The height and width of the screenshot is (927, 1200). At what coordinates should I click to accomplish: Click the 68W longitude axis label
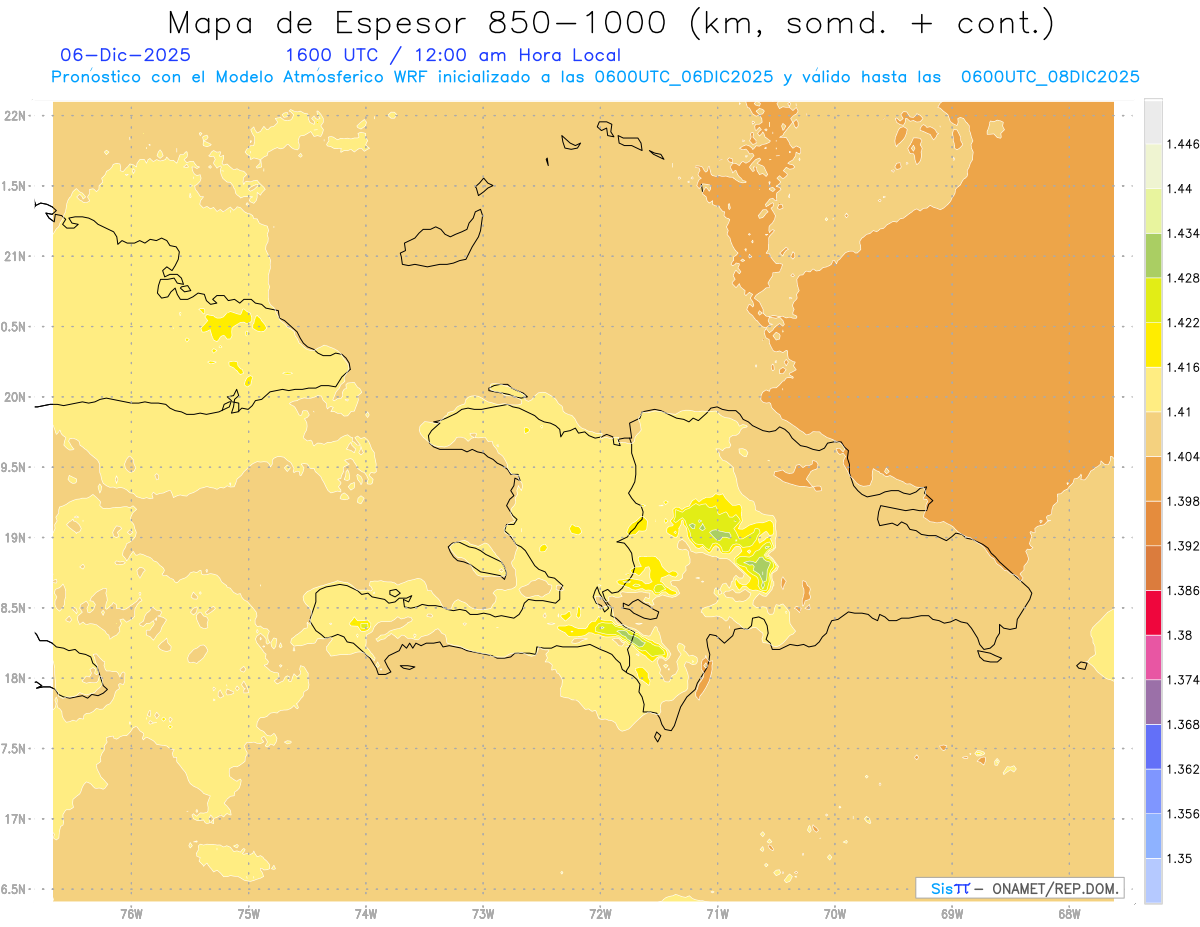click(1069, 914)
